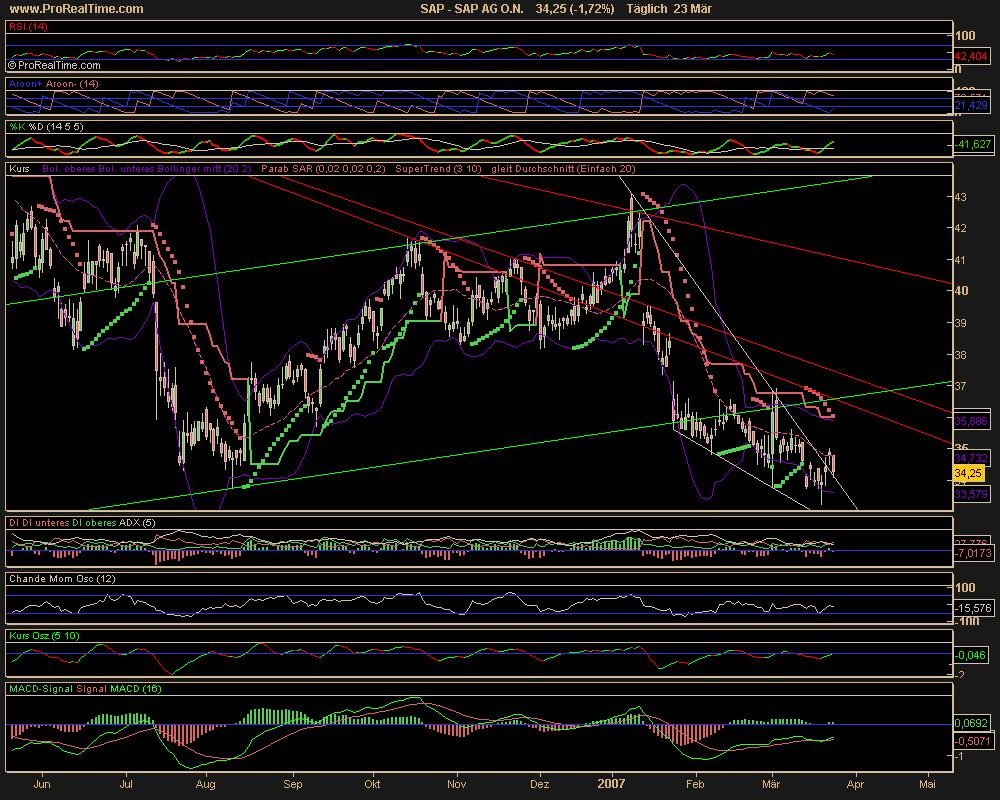Select the RSI (14) indicator label
Image resolution: width=1000 pixels, height=800 pixels.
(28, 27)
